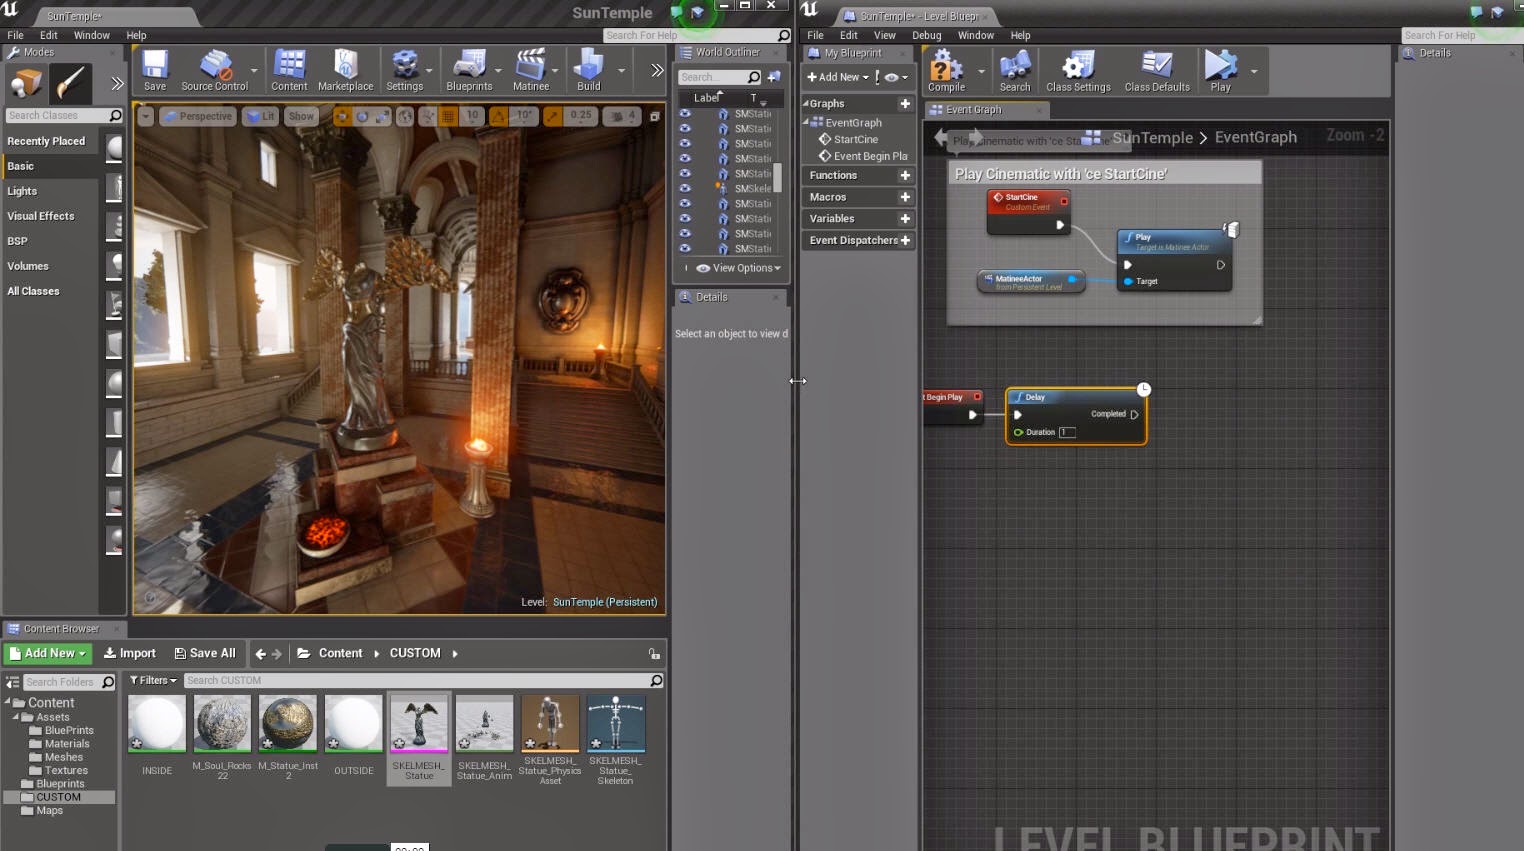Viewport: 1524px width, 851px height.
Task: Open the Lit view mode dropdown
Action: pos(261,117)
